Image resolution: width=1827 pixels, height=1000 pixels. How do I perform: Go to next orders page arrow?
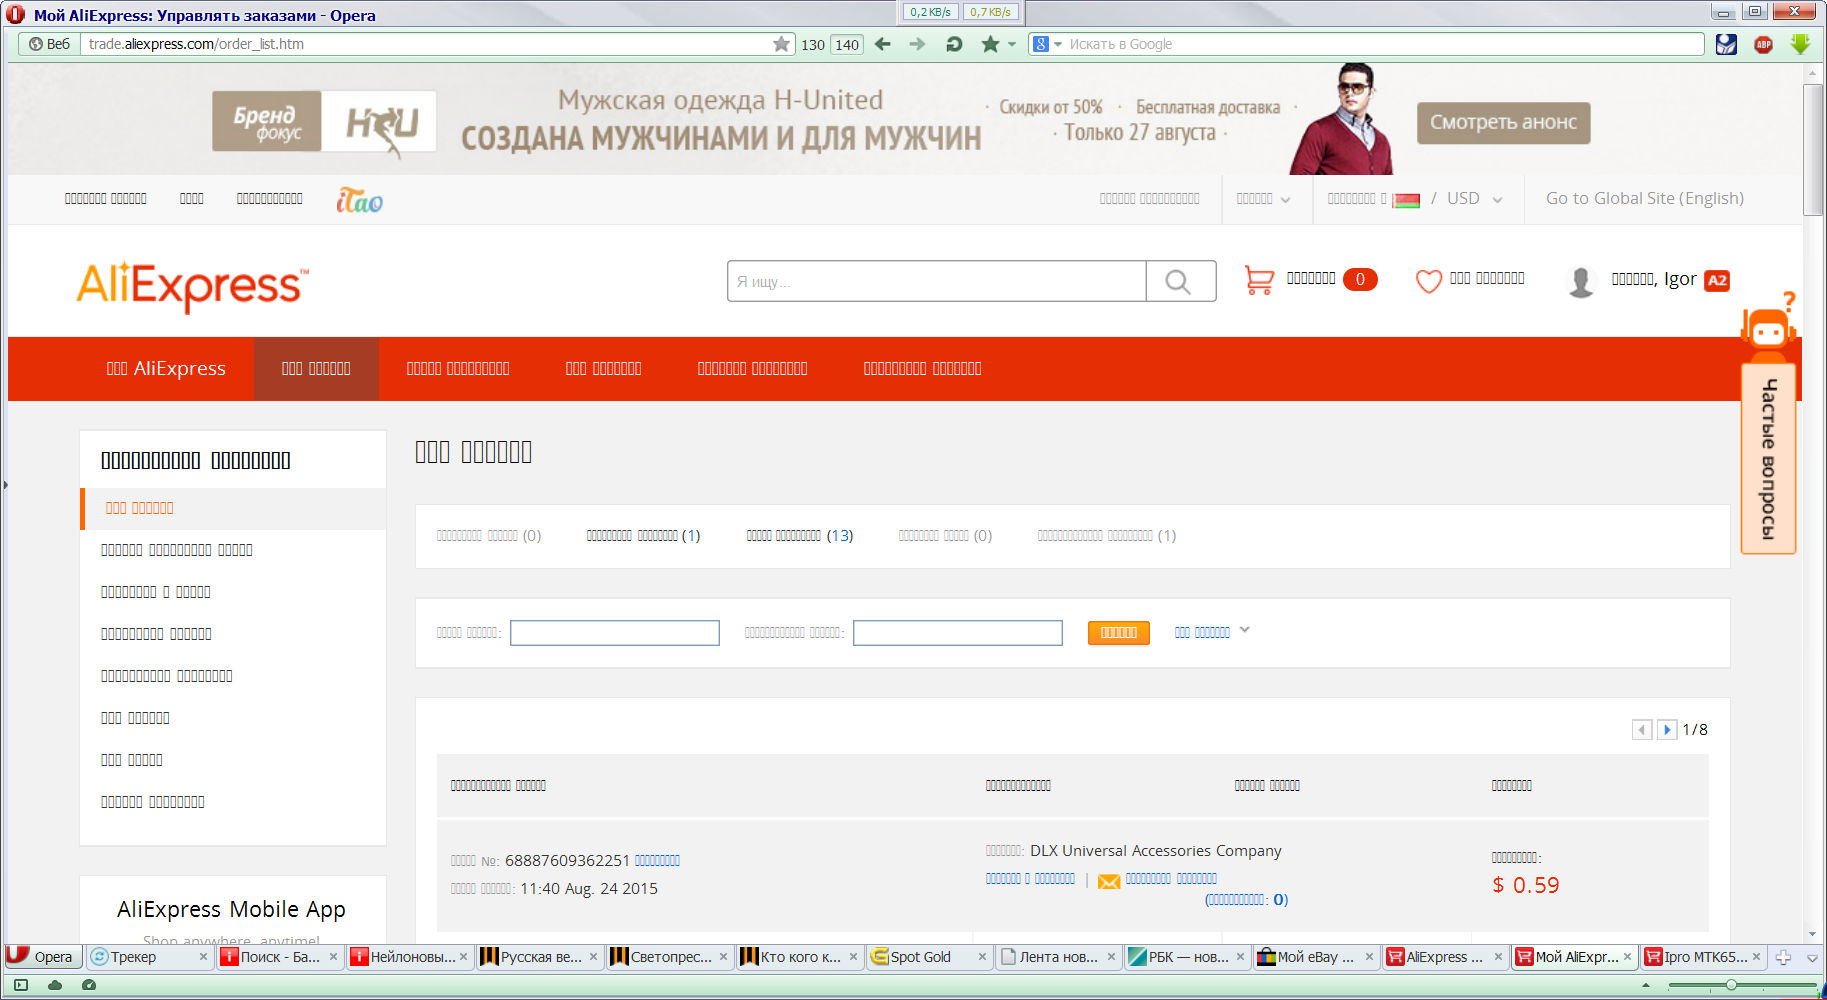(1667, 730)
